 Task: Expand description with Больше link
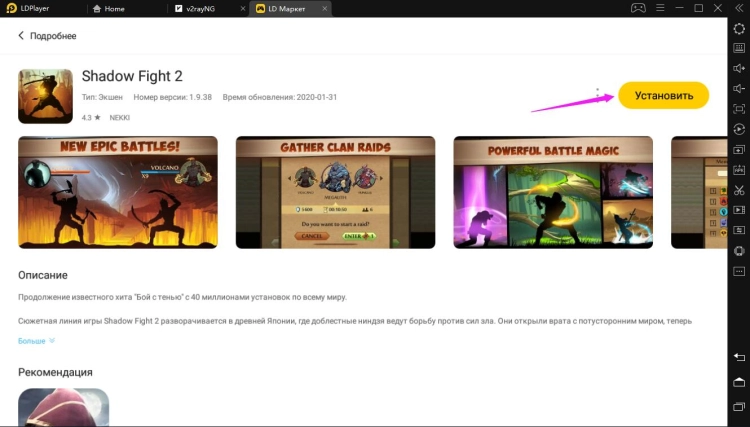pyautogui.click(x=36, y=341)
